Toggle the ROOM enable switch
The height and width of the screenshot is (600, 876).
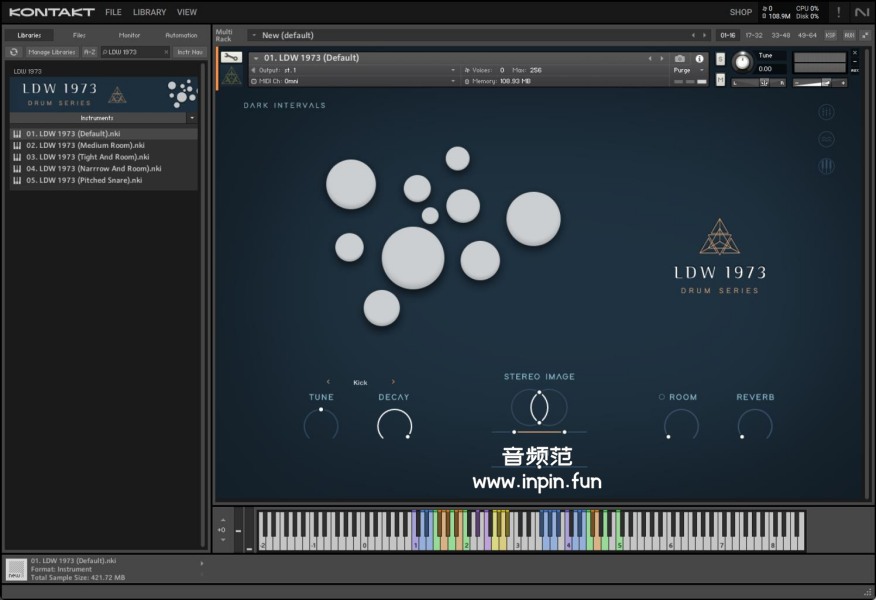(662, 397)
